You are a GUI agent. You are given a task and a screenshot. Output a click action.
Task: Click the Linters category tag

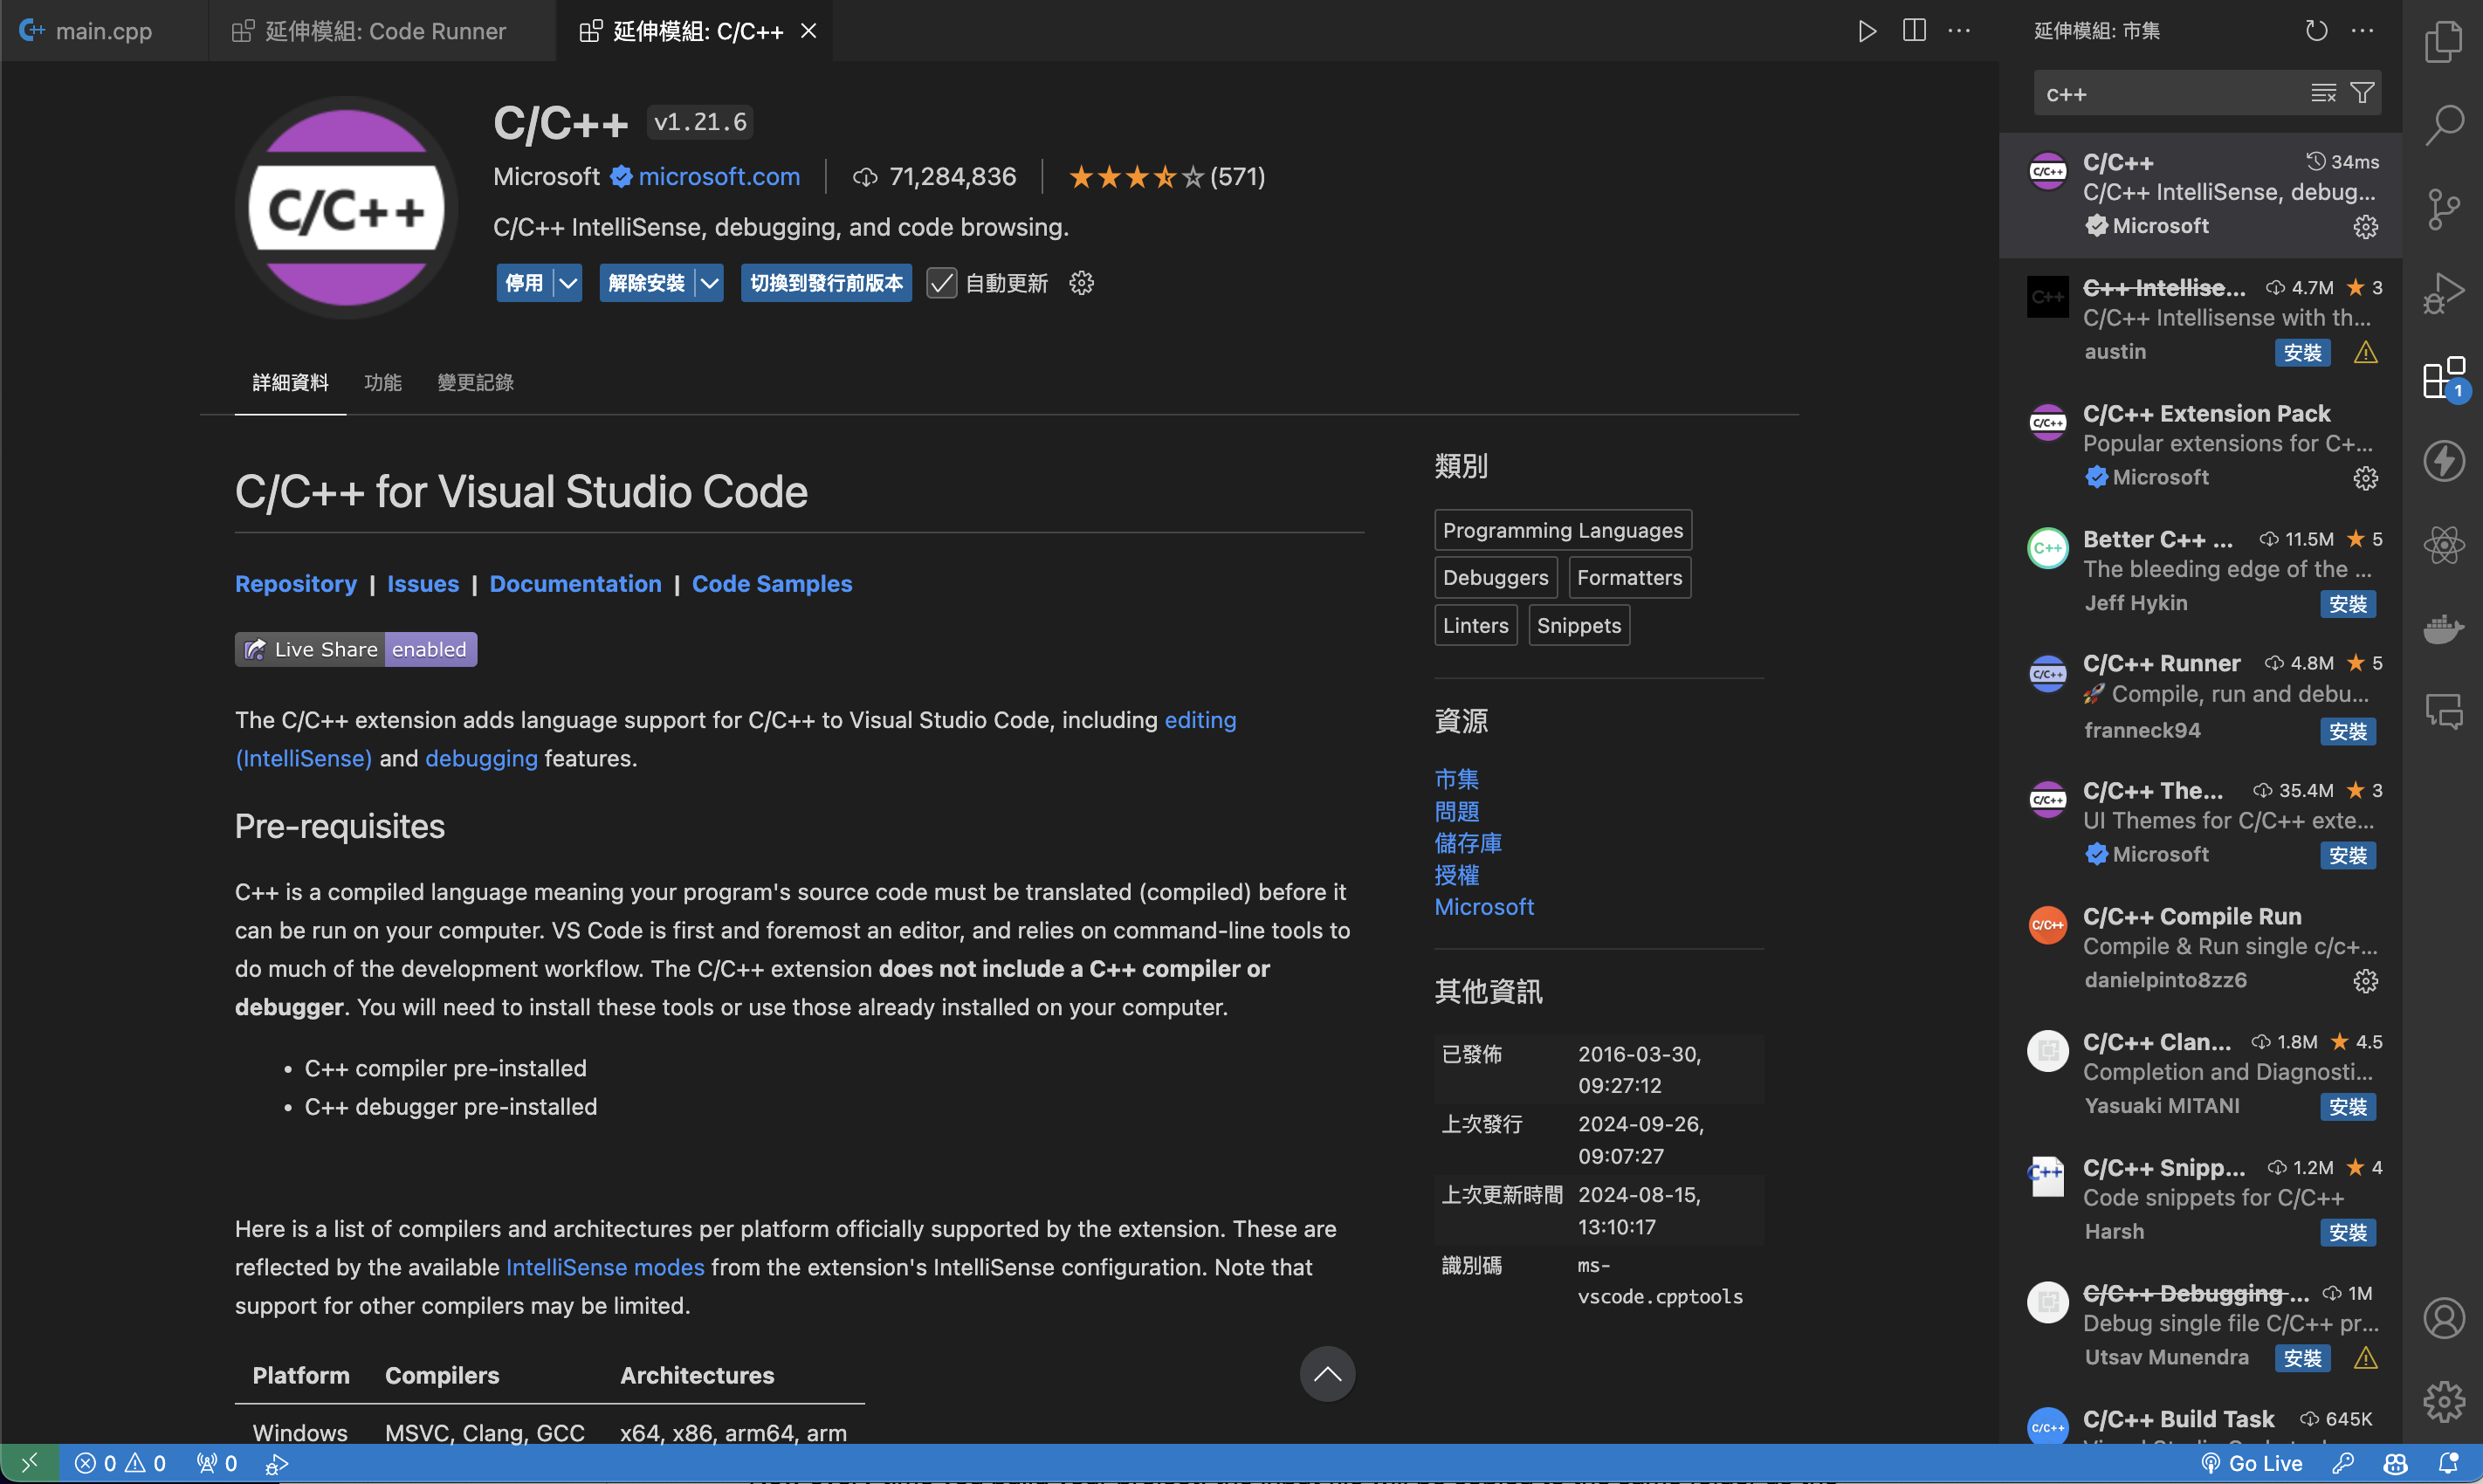tap(1476, 625)
